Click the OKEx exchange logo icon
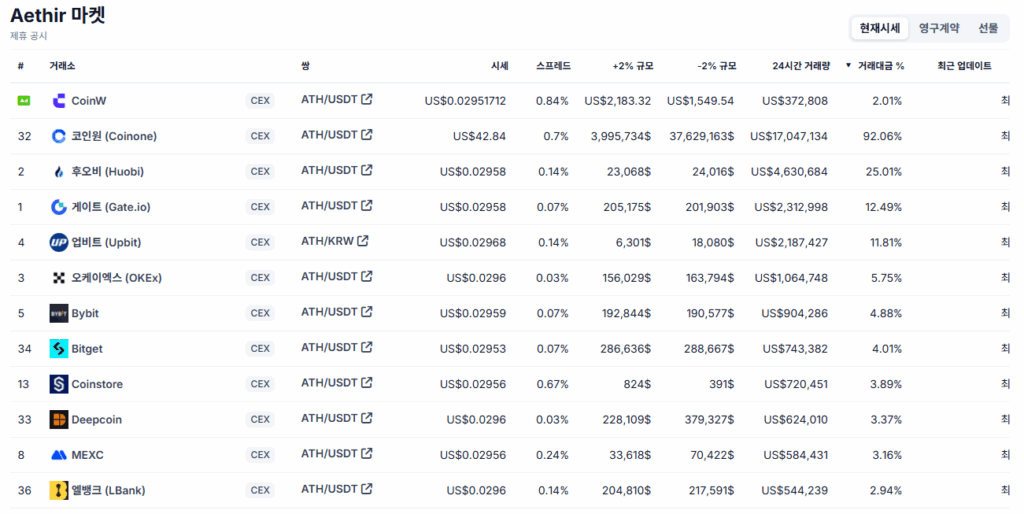The image size is (1024, 514). click(58, 278)
